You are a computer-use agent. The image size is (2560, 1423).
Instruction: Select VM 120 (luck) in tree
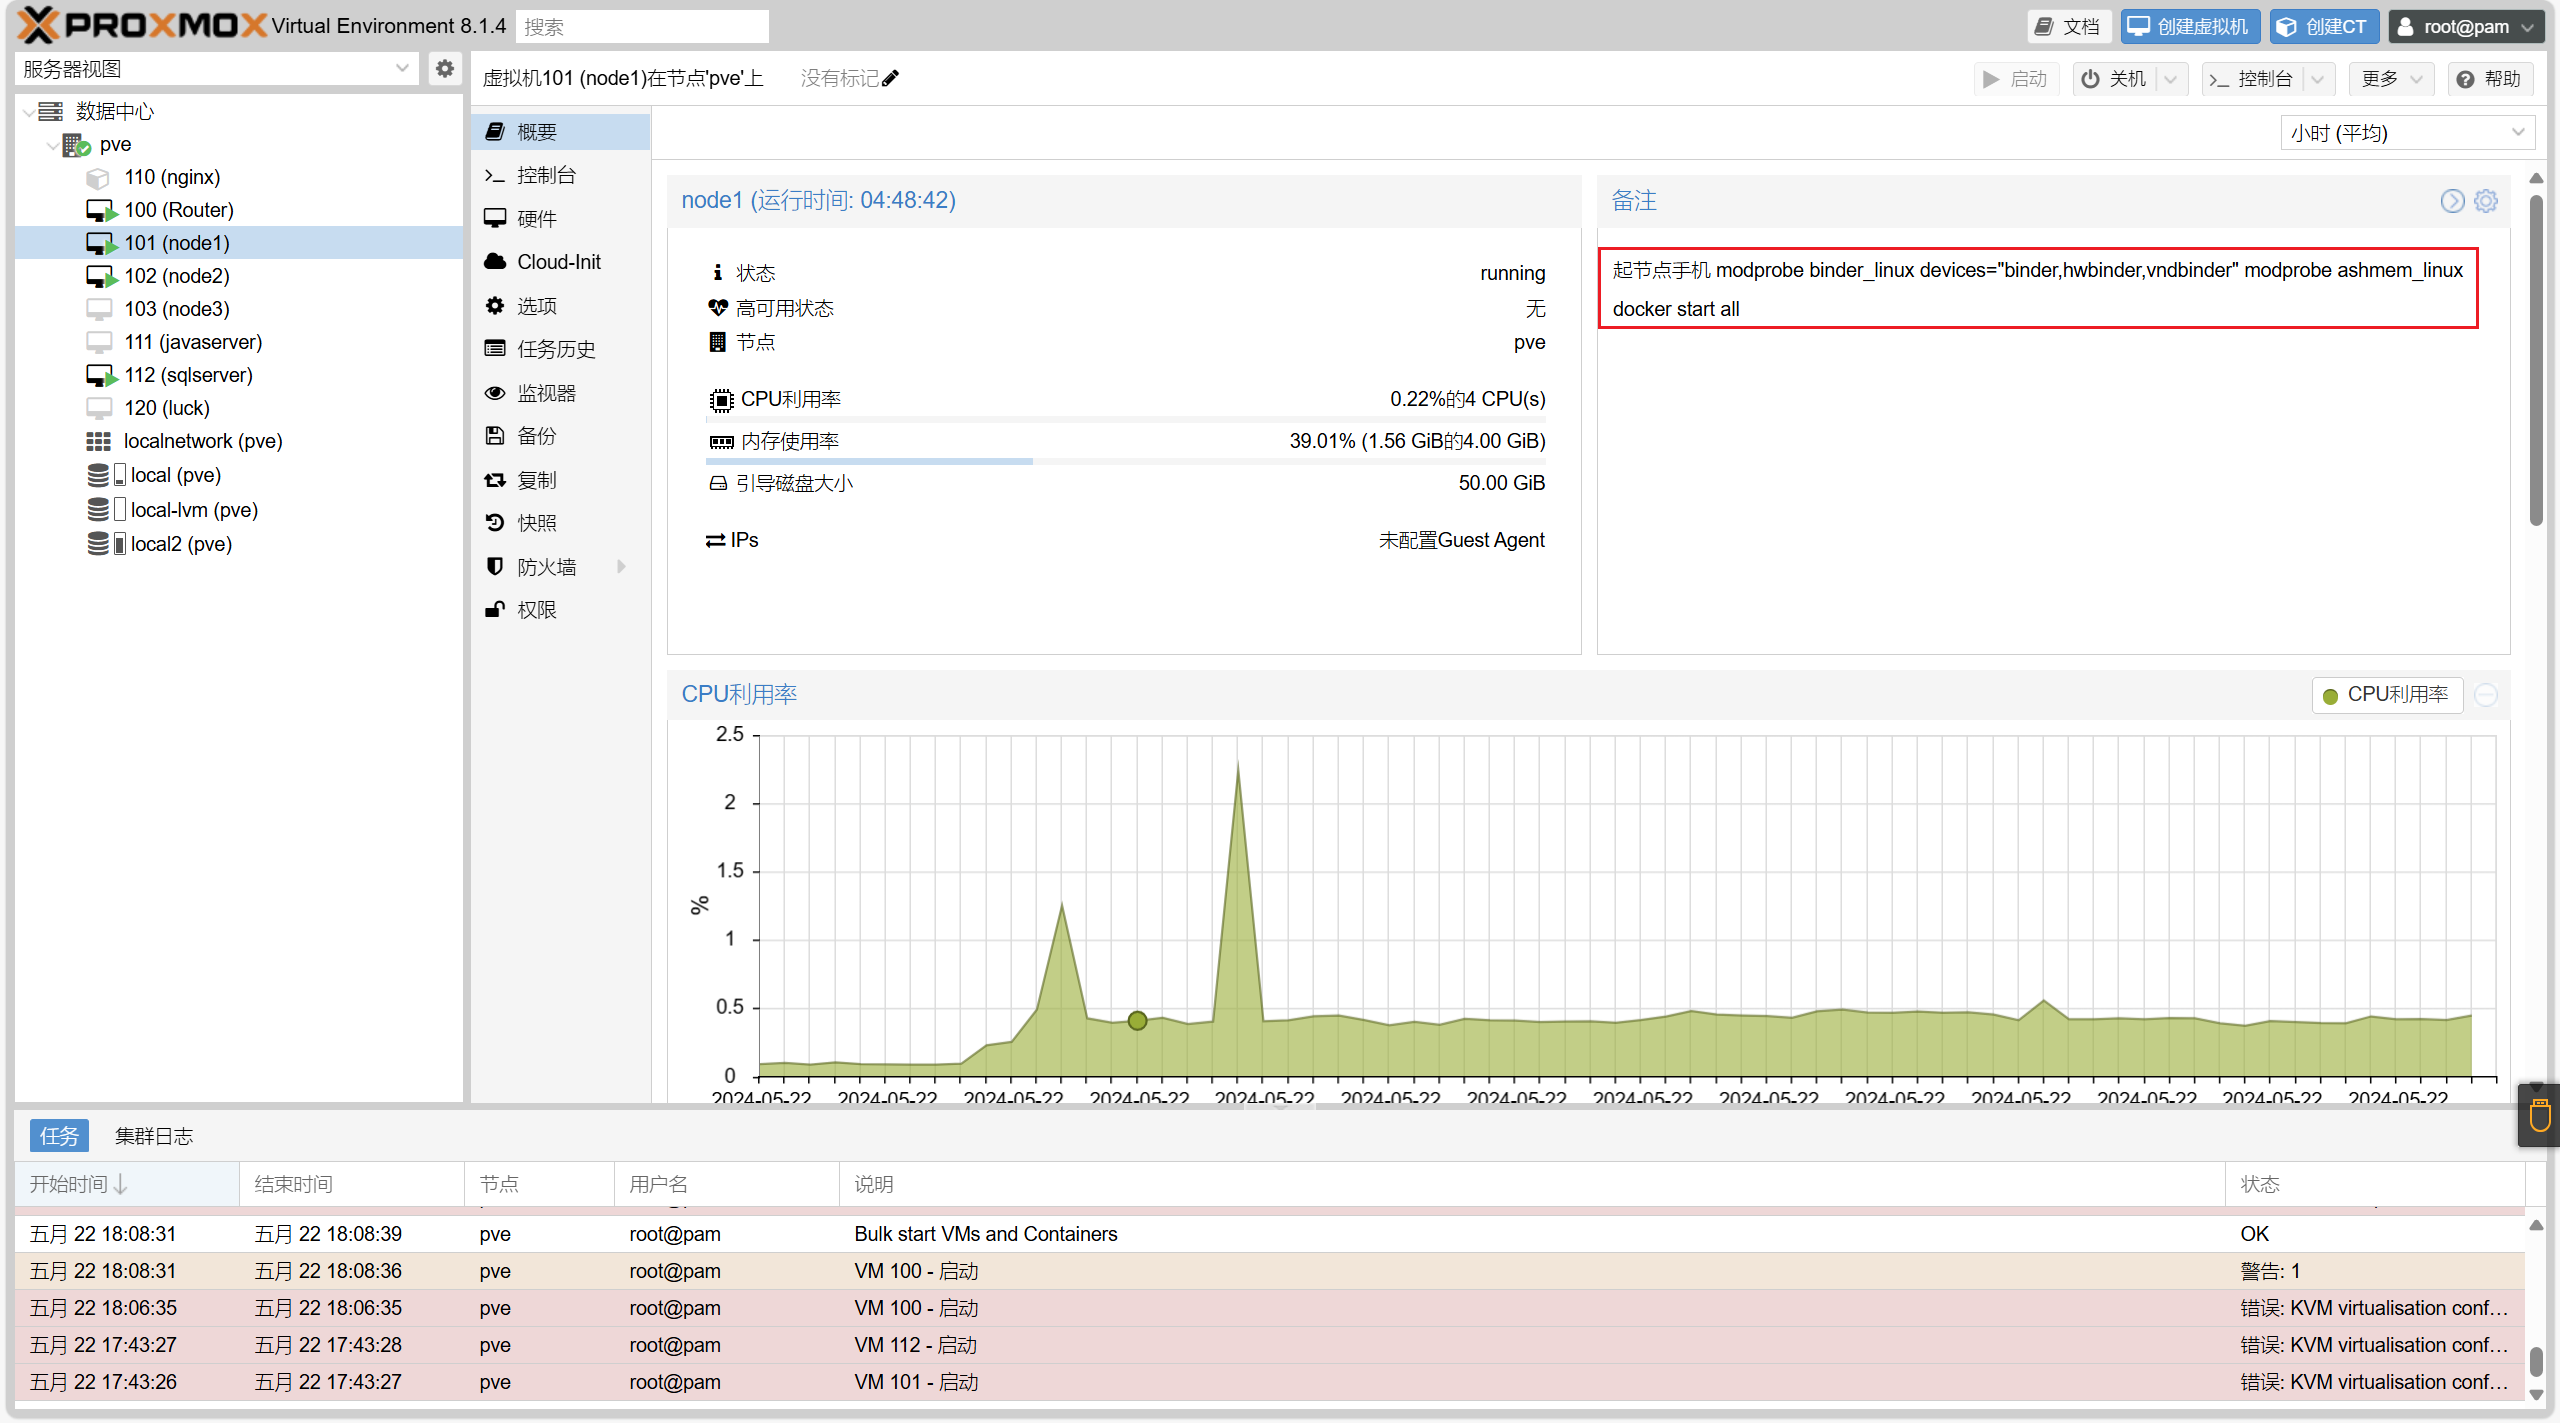pos(167,408)
